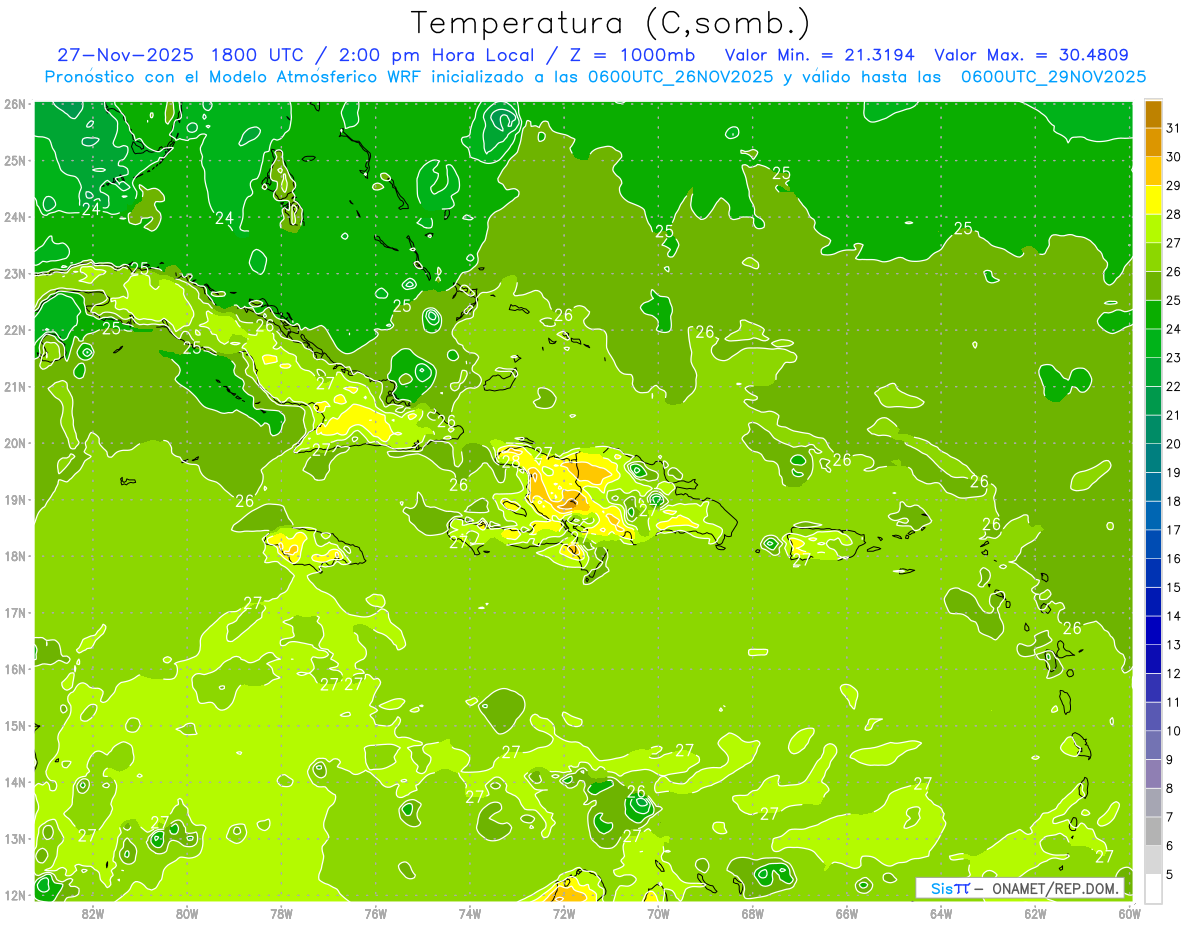Pick the purple swatch between 9 and 10
The height and width of the screenshot is (927, 1200).
coord(1153,745)
